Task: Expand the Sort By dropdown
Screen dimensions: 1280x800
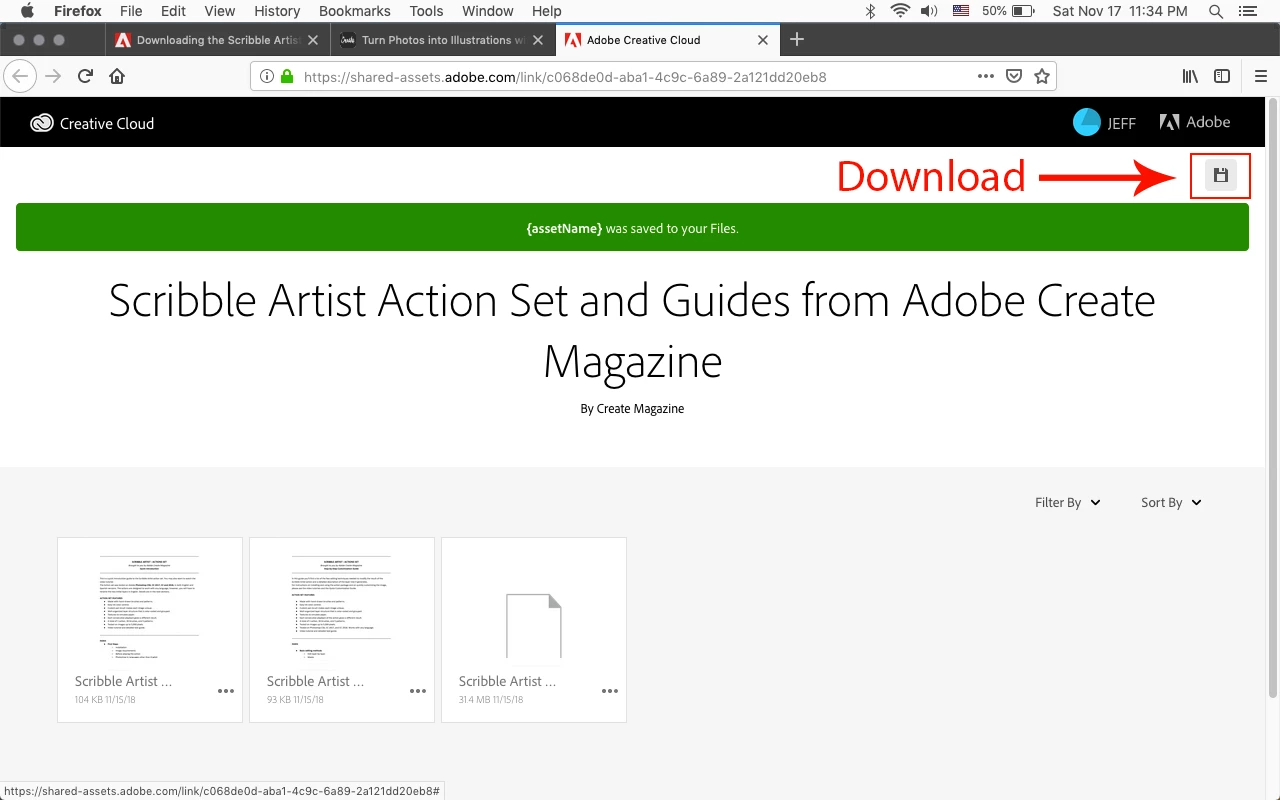Action: click(x=1171, y=502)
